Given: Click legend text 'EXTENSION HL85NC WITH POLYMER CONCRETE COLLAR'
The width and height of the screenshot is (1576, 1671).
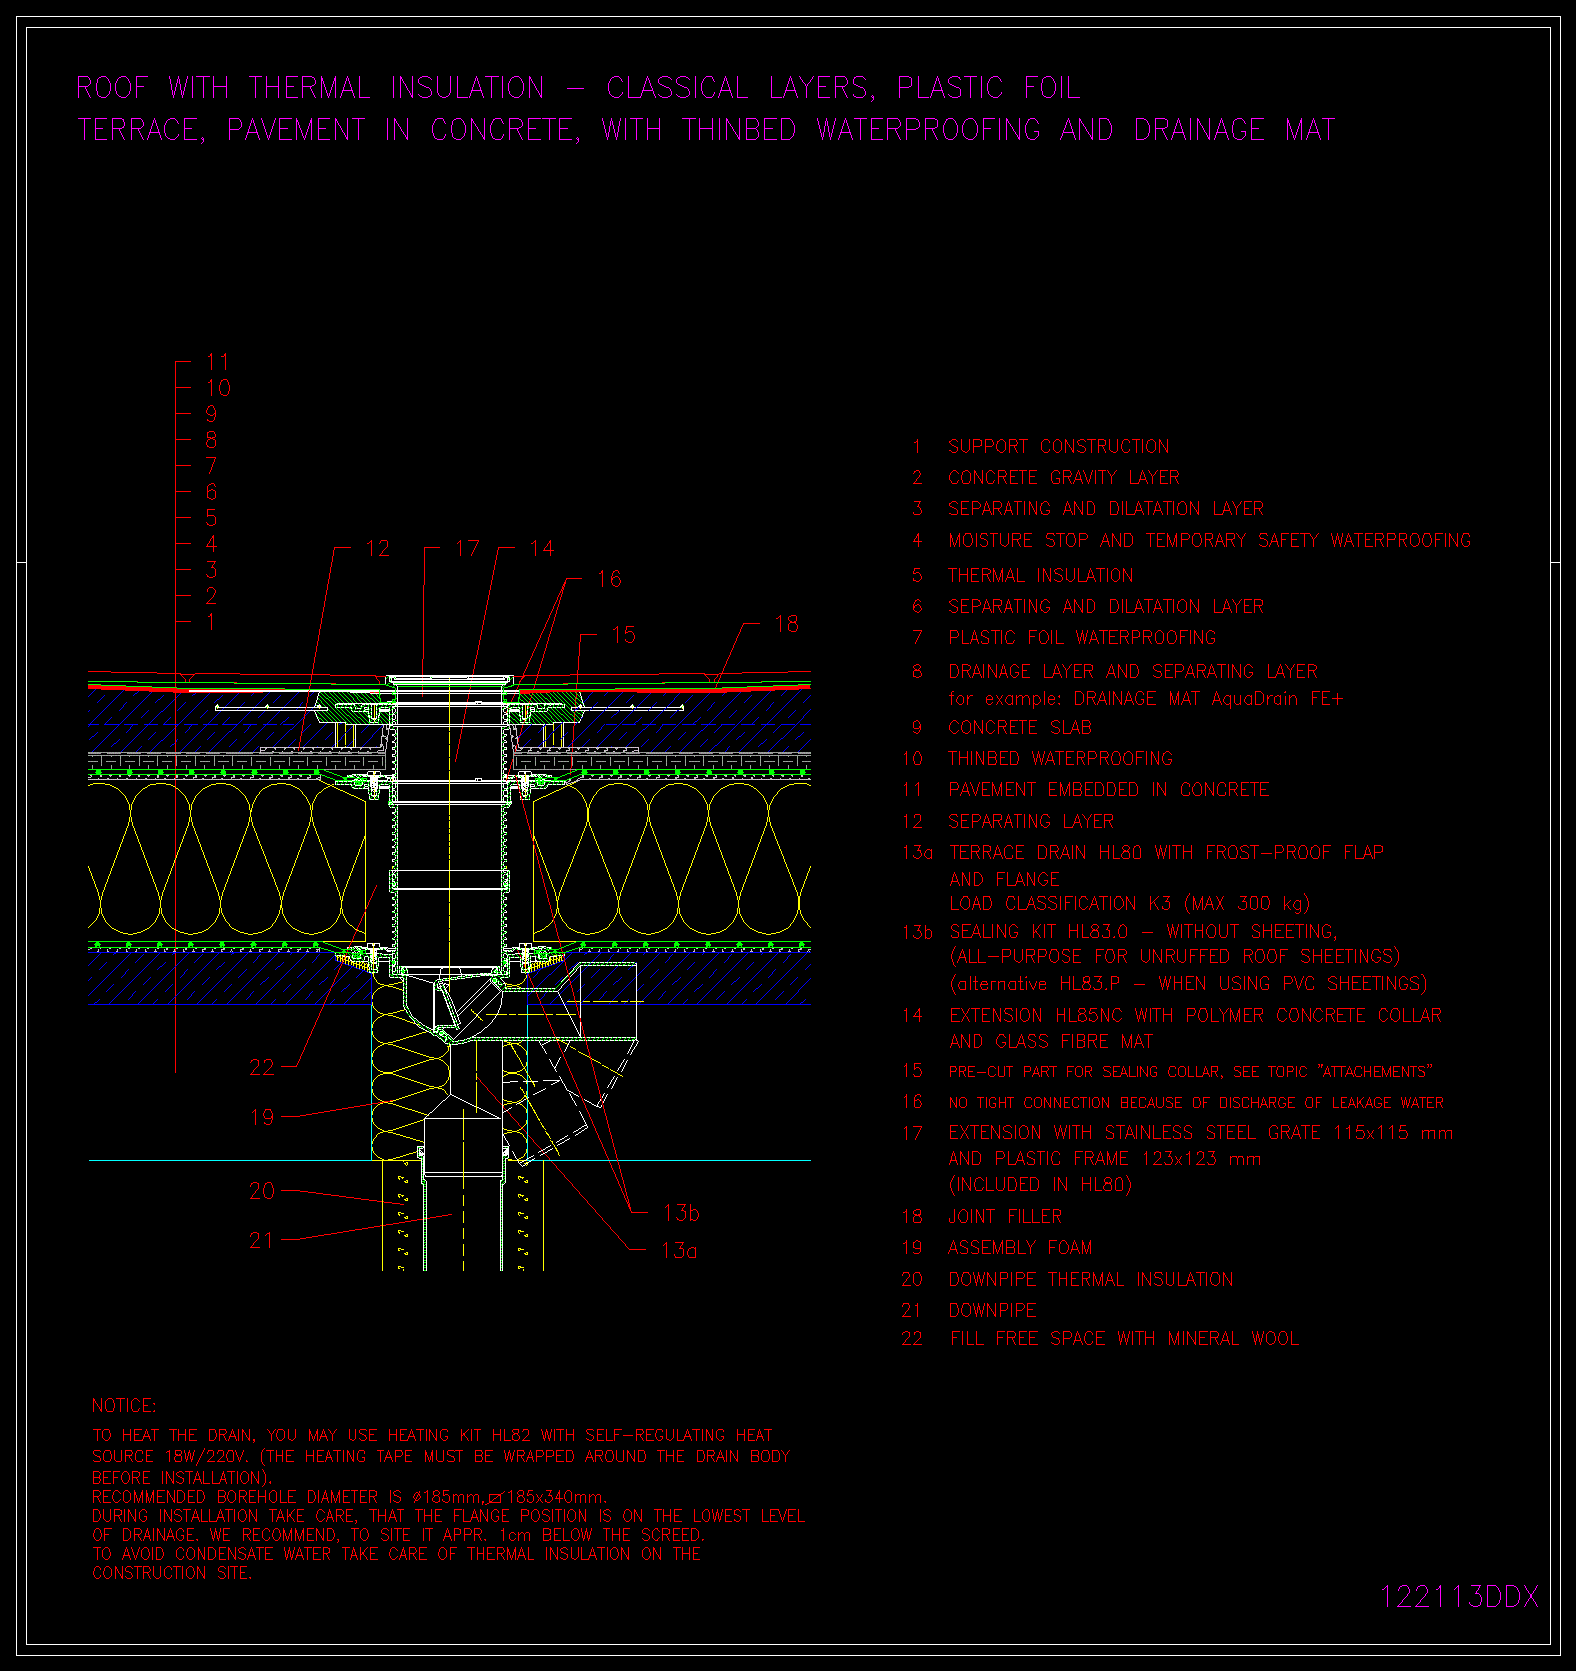Looking at the screenshot, I should click(x=1196, y=1016).
